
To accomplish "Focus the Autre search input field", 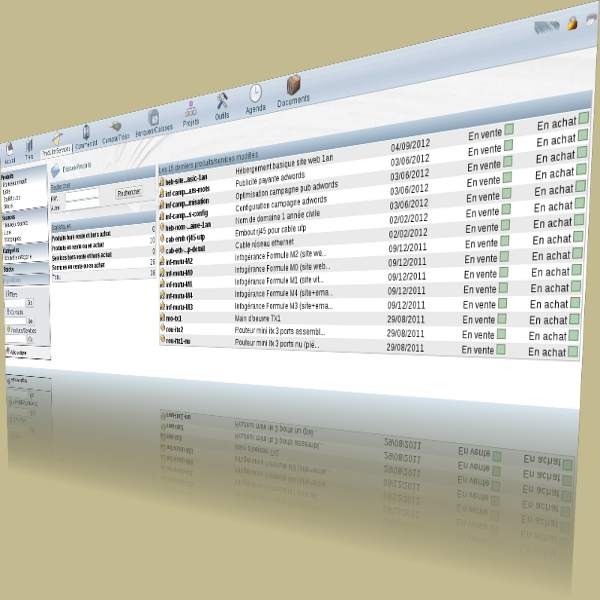I will tap(83, 205).
